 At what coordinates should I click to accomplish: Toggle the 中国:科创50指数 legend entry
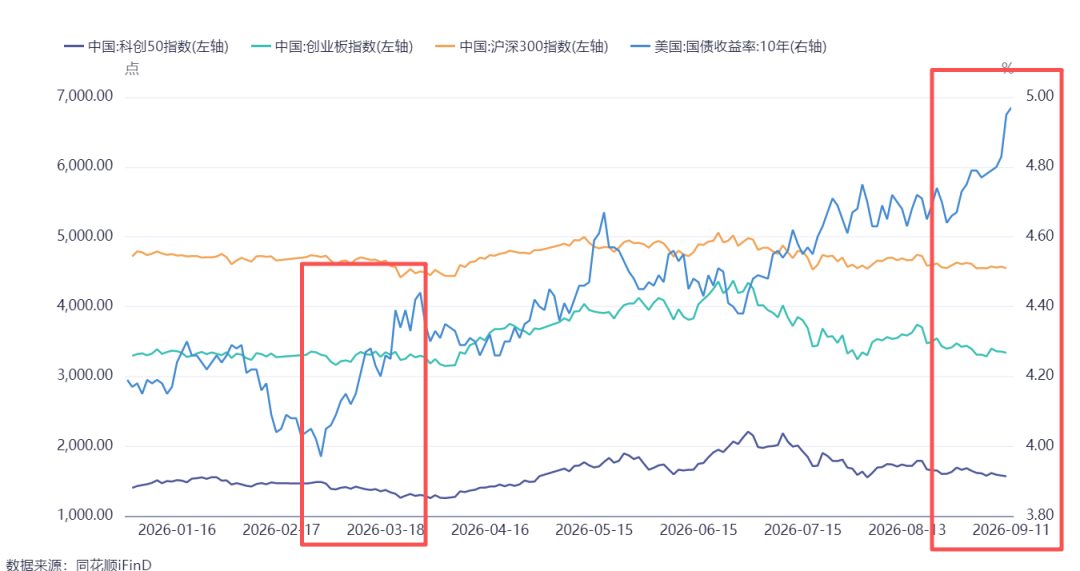146,47
